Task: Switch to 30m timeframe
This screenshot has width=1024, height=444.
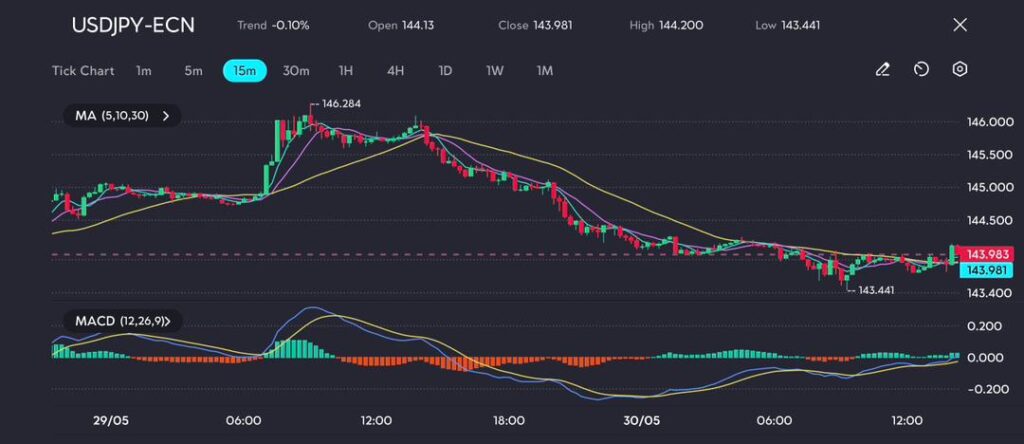Action: point(296,71)
